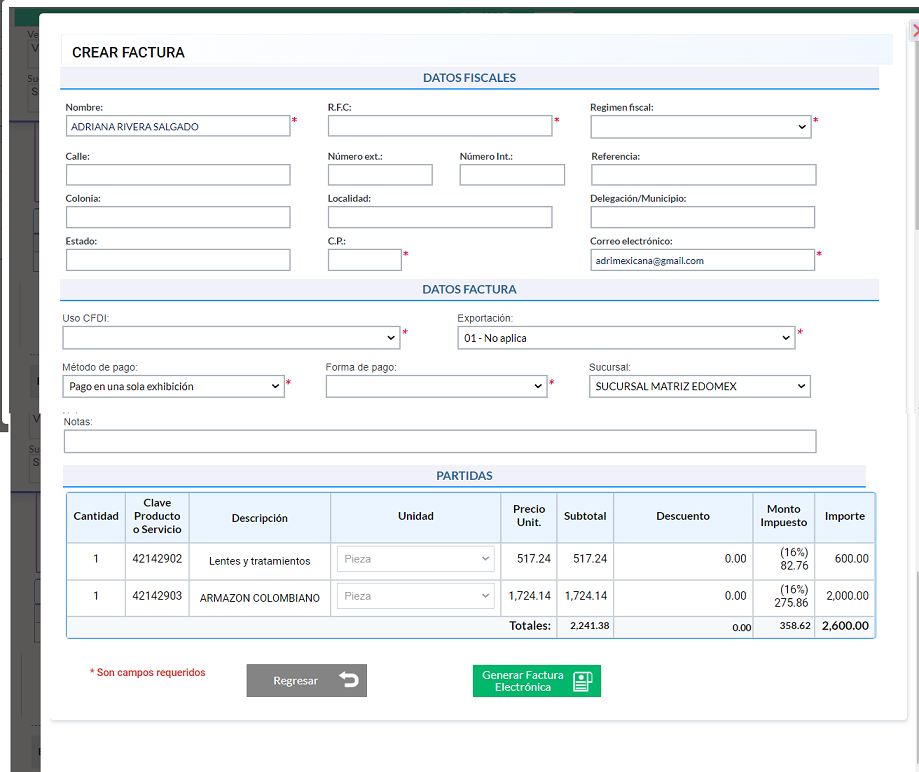Click the 2,241.38 subtotal total
919x772 pixels.
pos(590,625)
